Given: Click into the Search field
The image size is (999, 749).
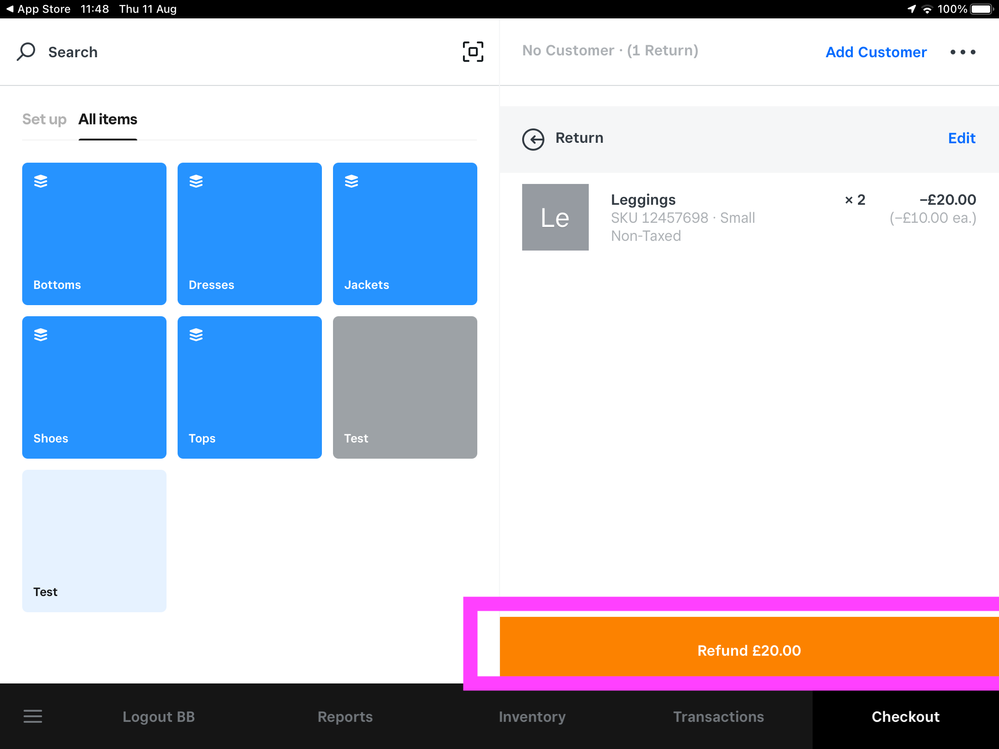Looking at the screenshot, I should click(200, 52).
